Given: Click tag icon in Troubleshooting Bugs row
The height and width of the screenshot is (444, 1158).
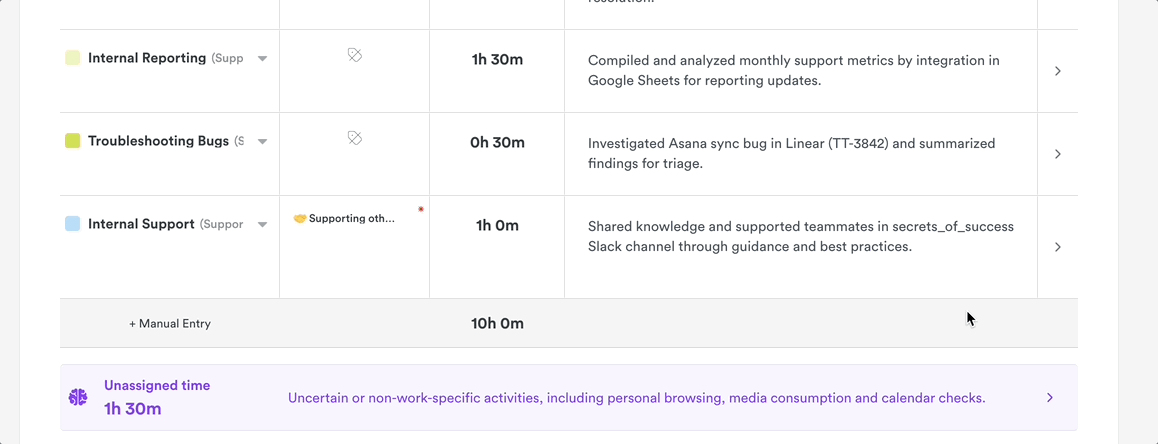Looking at the screenshot, I should tap(354, 138).
